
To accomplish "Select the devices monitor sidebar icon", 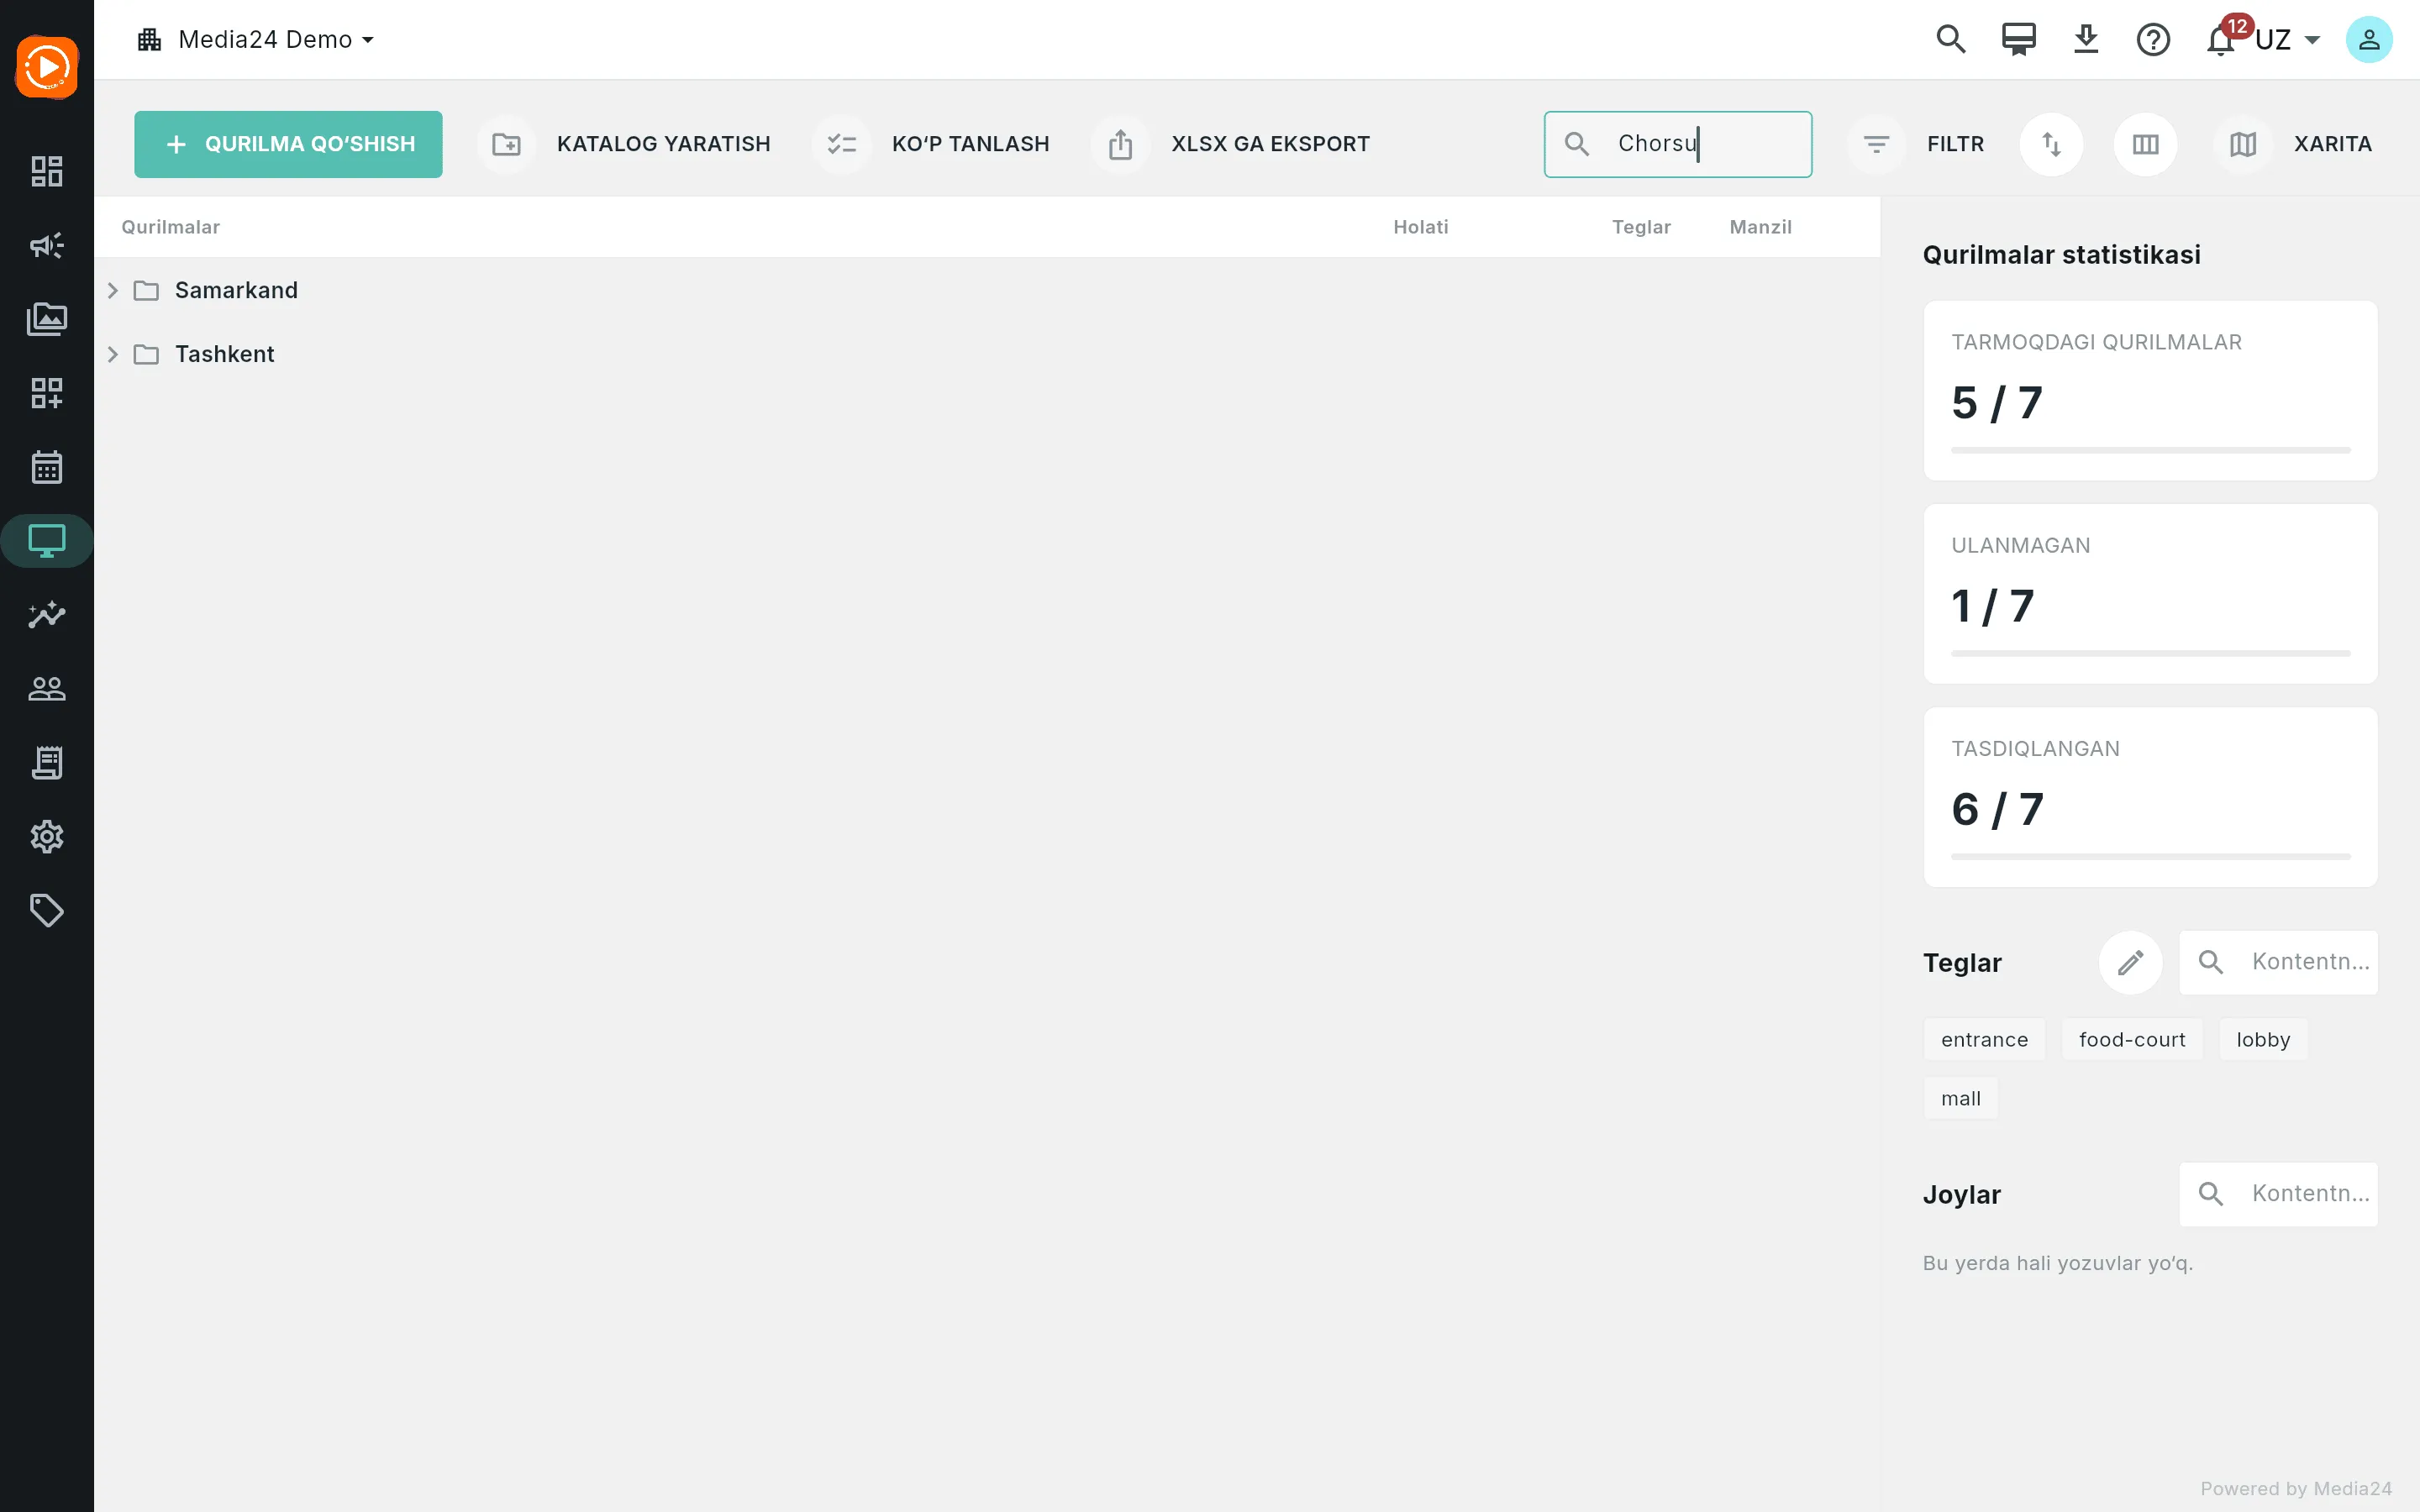I will [47, 541].
